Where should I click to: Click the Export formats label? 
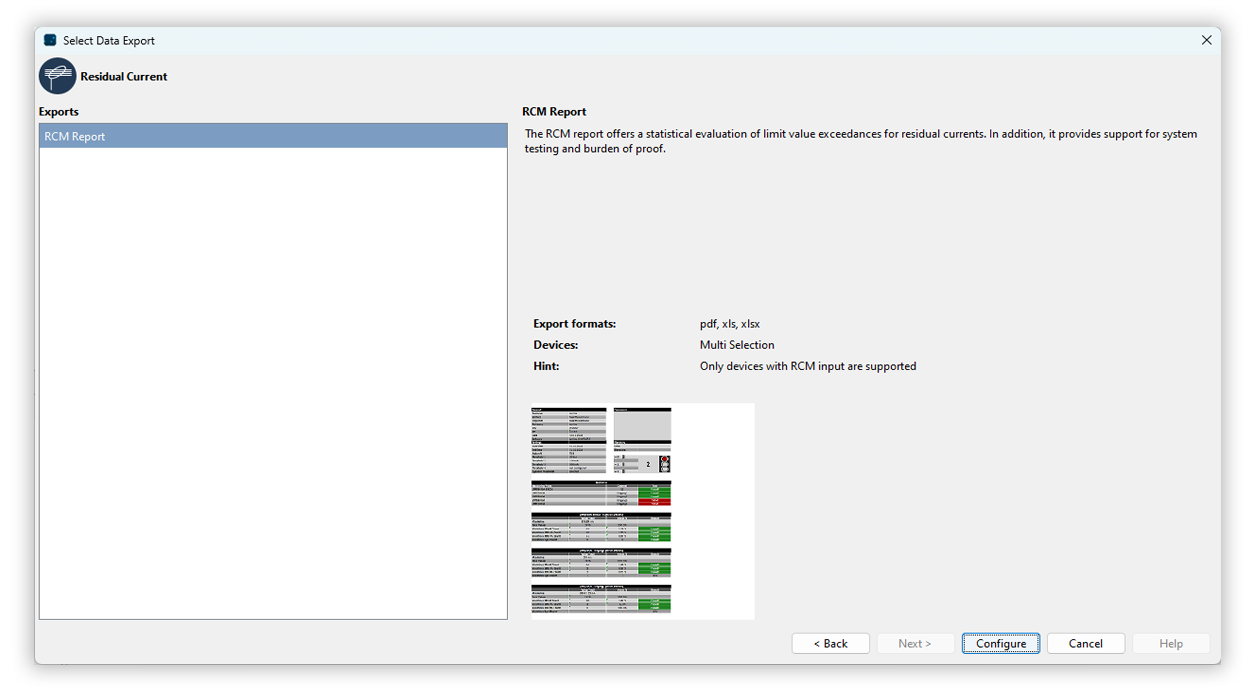pyautogui.click(x=574, y=324)
